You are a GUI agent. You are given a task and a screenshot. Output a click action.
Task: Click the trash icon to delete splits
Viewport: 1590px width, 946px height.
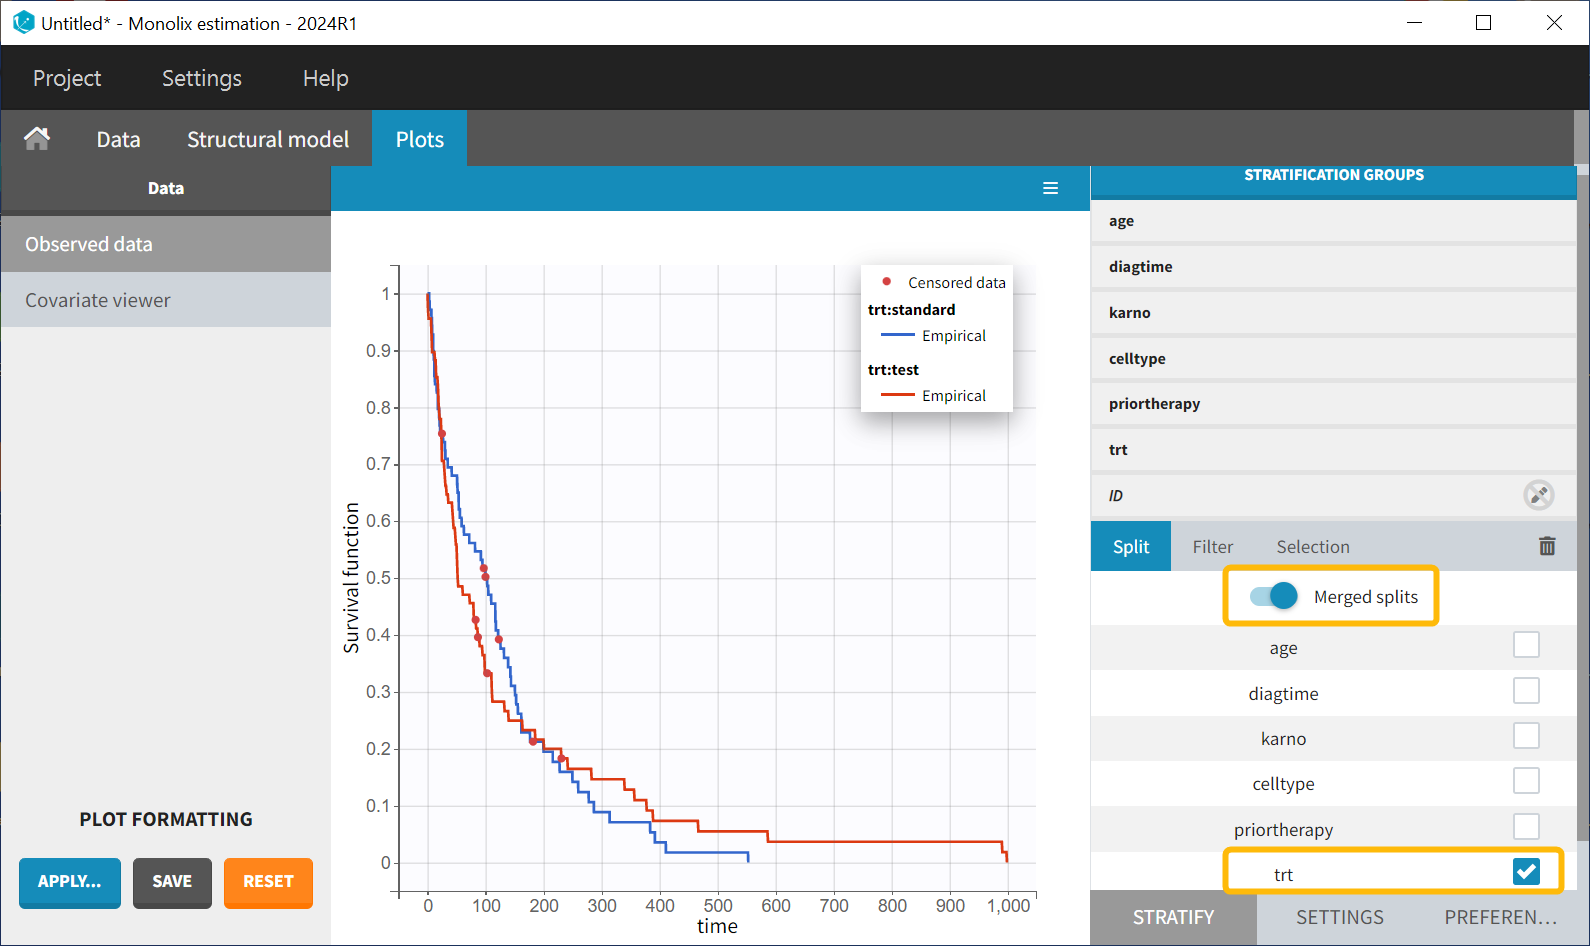click(x=1546, y=546)
